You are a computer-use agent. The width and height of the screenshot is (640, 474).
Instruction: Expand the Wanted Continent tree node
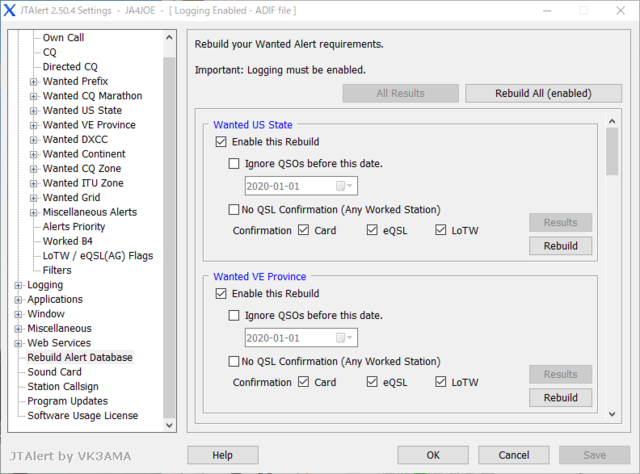point(33,154)
